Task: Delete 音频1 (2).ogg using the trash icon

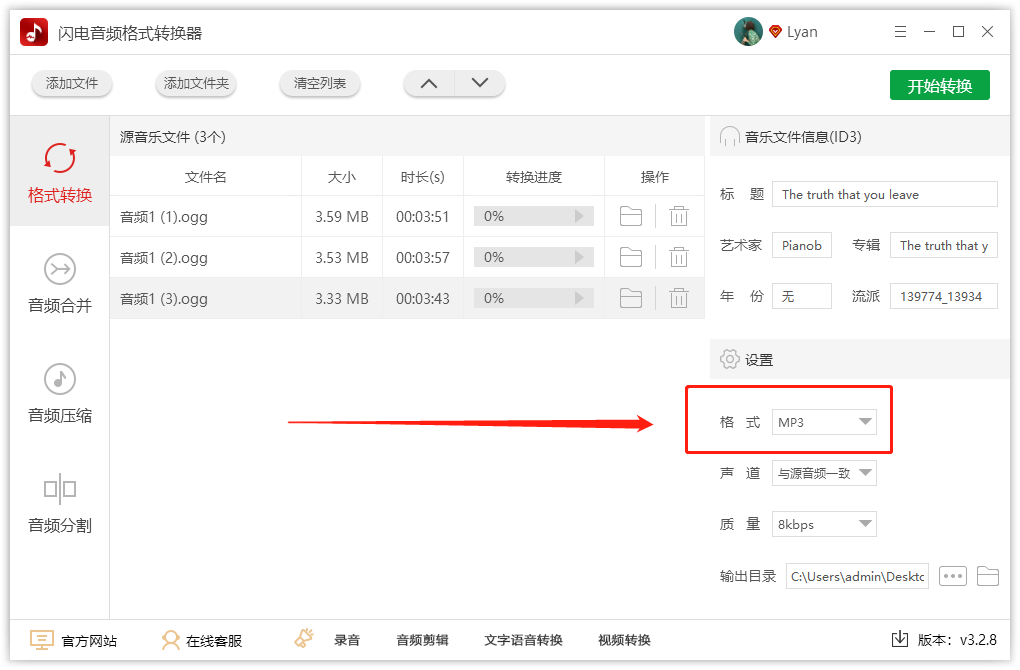Action: [x=678, y=257]
